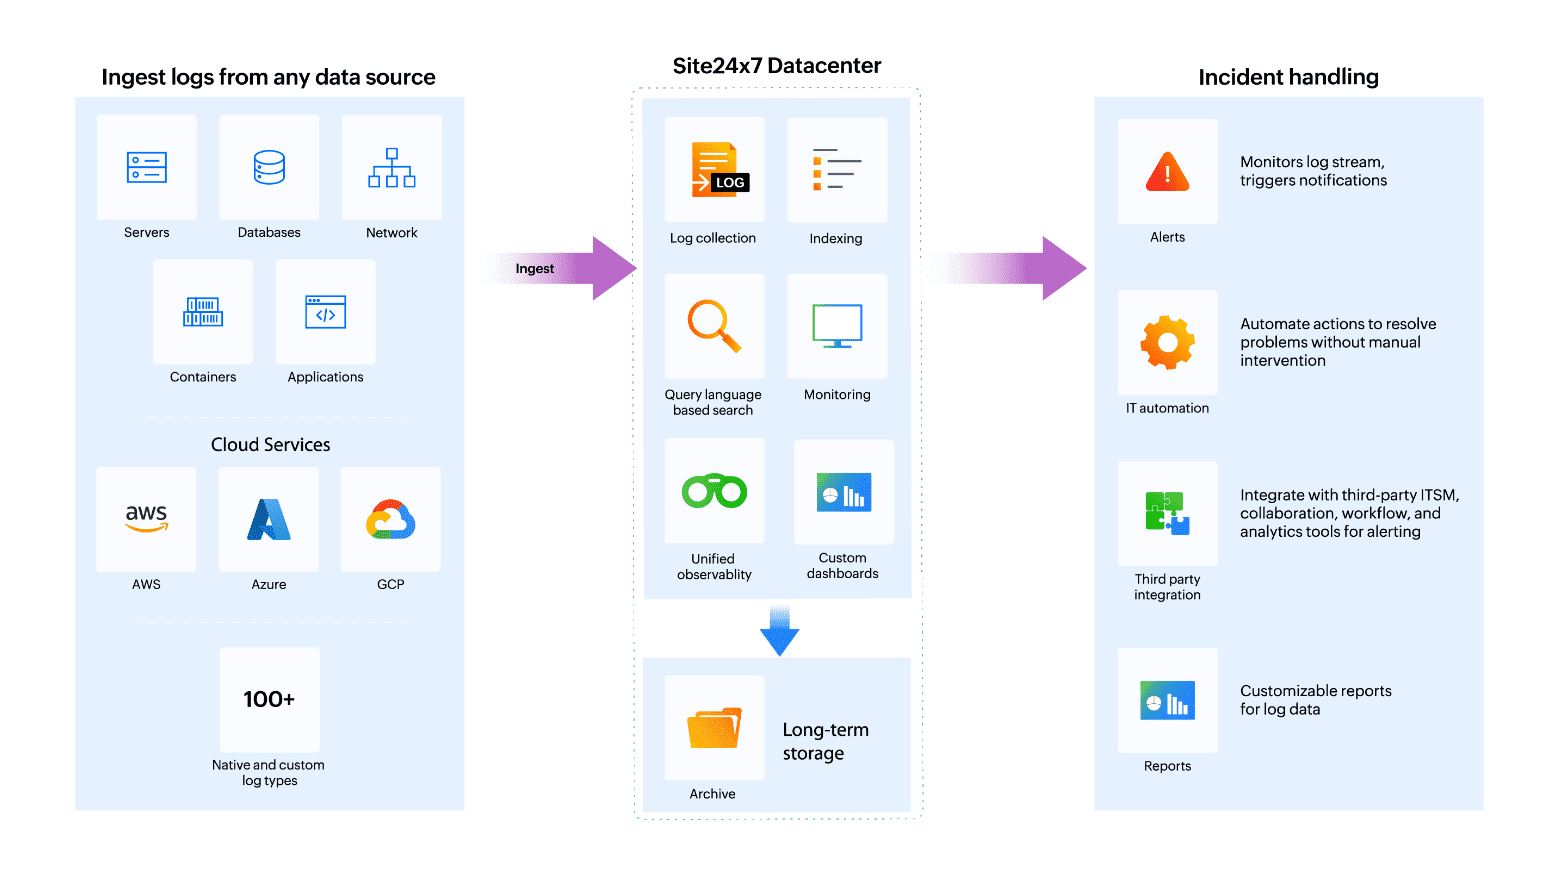Viewport: 1563px width, 877px height.
Task: Select the Third party integration puzzle icon
Action: 1168,513
